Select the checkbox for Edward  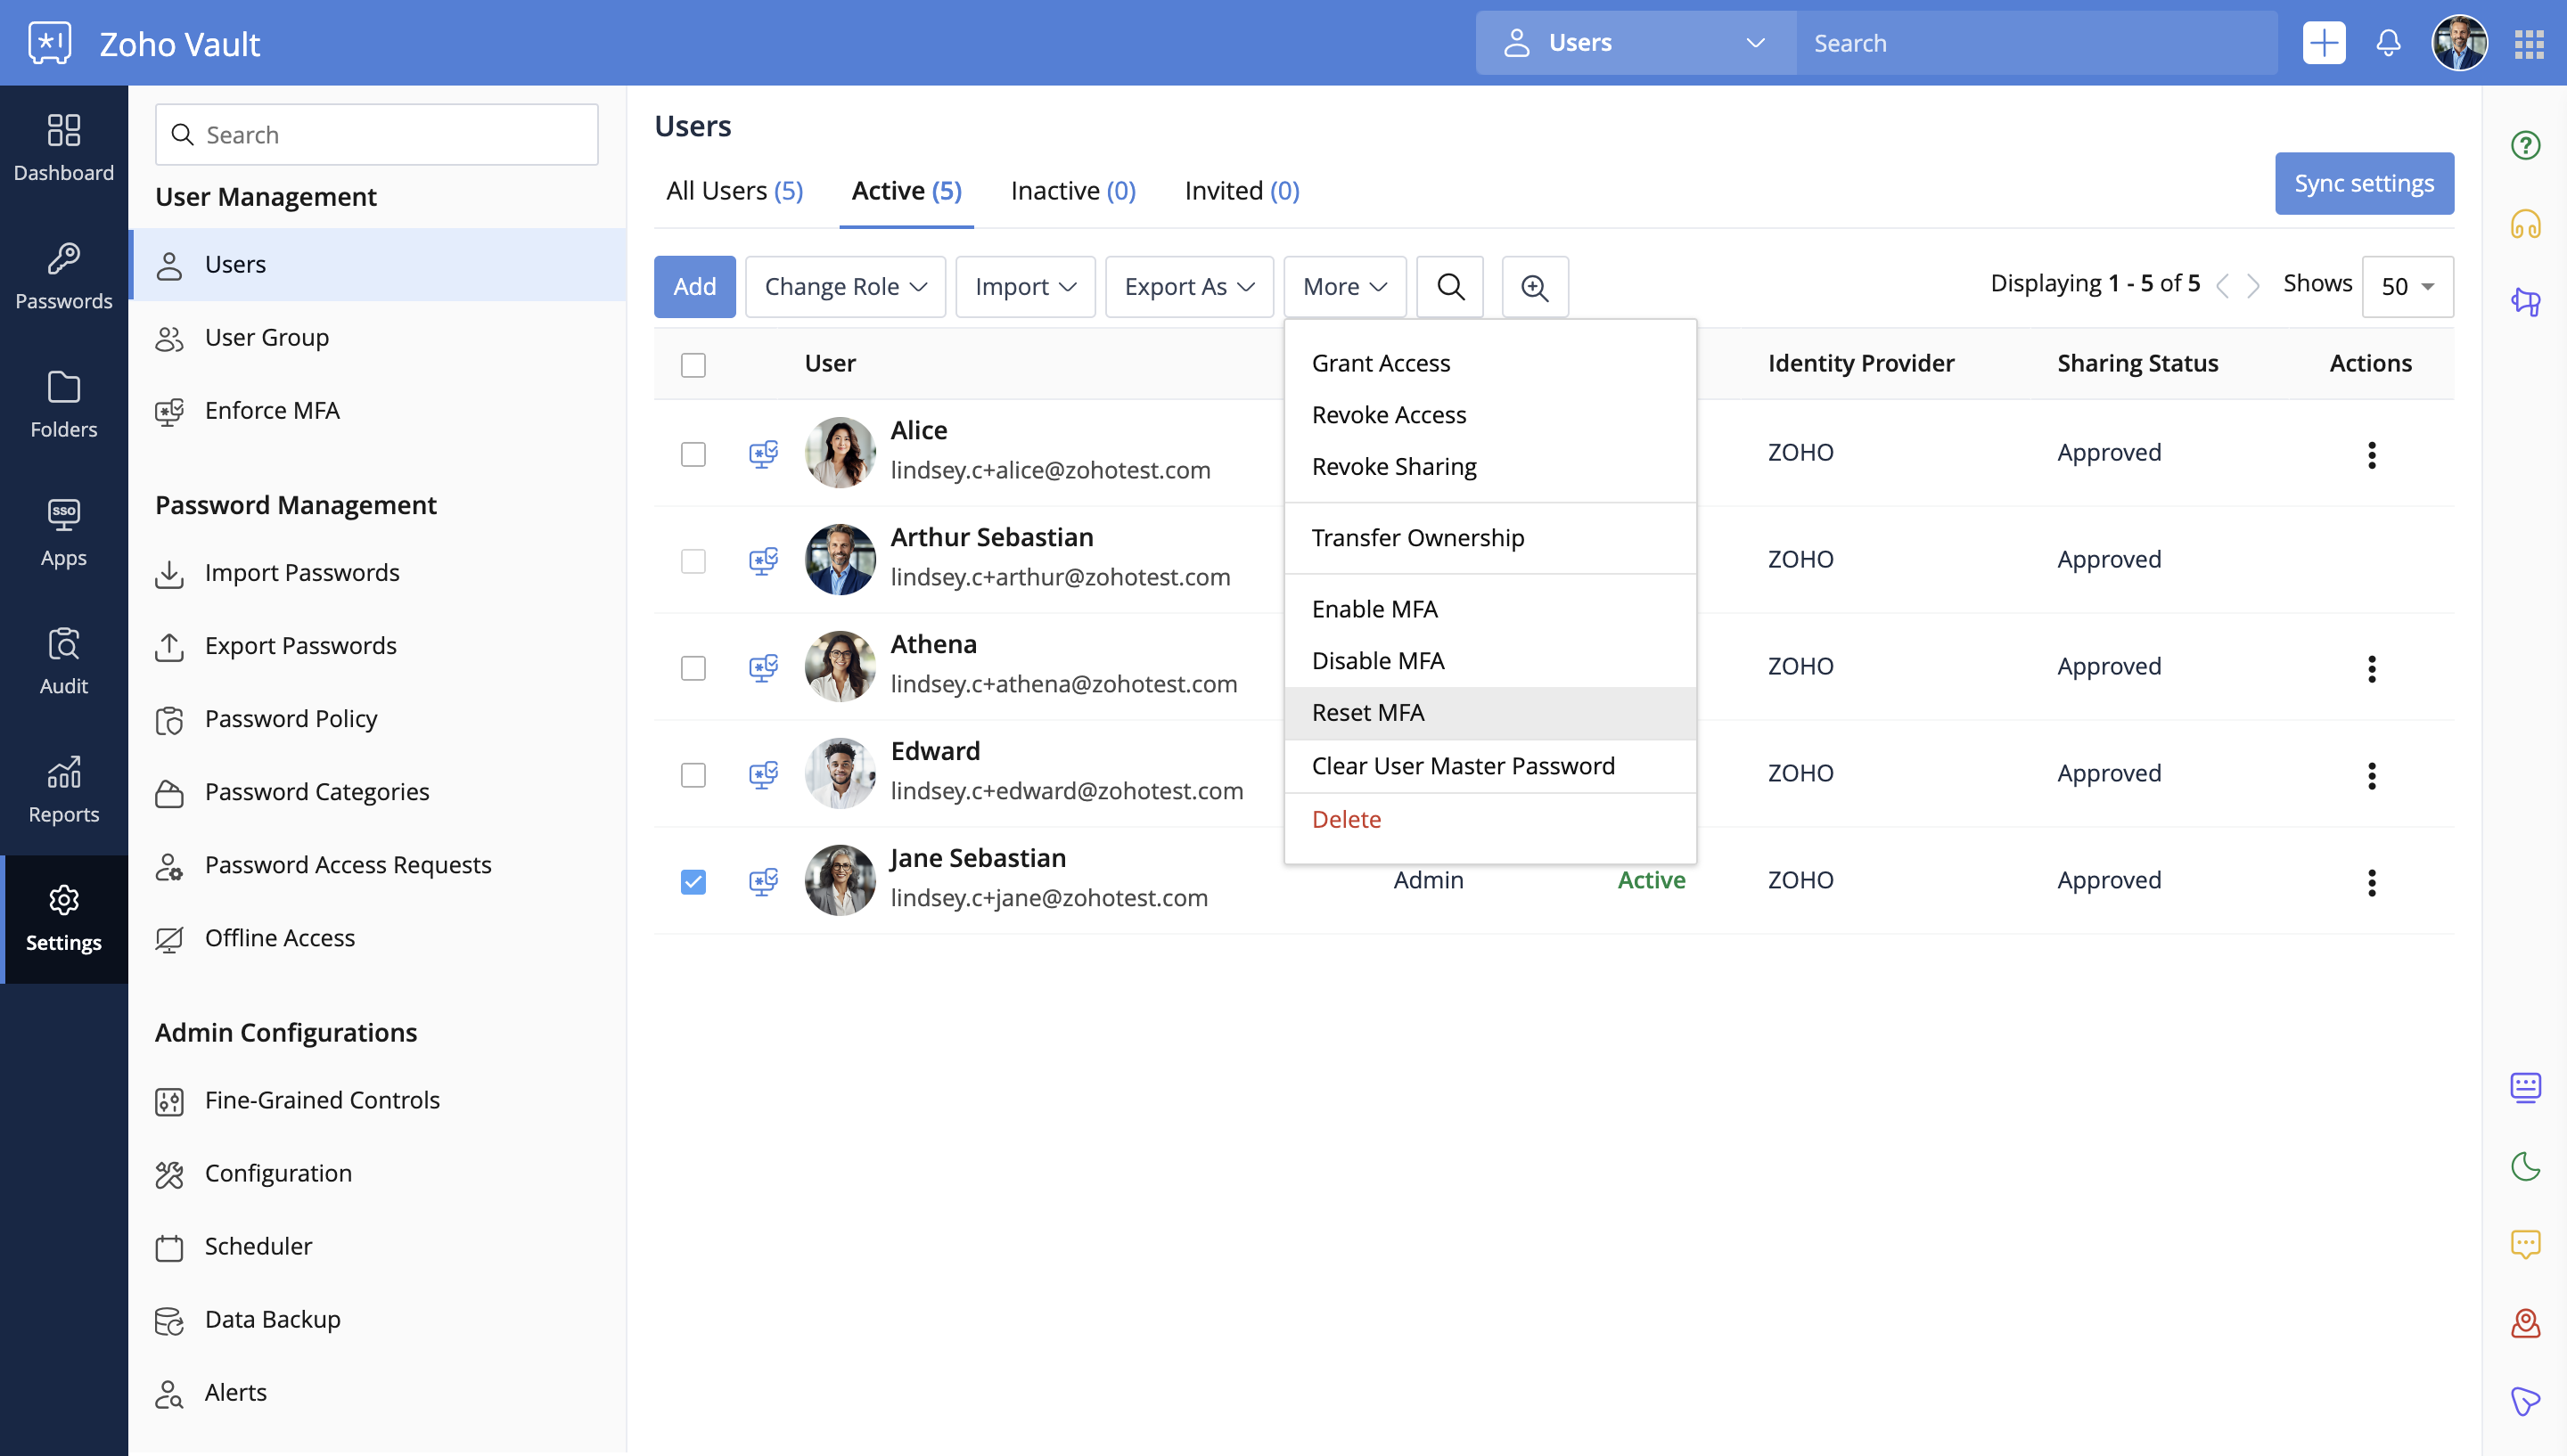coord(693,775)
